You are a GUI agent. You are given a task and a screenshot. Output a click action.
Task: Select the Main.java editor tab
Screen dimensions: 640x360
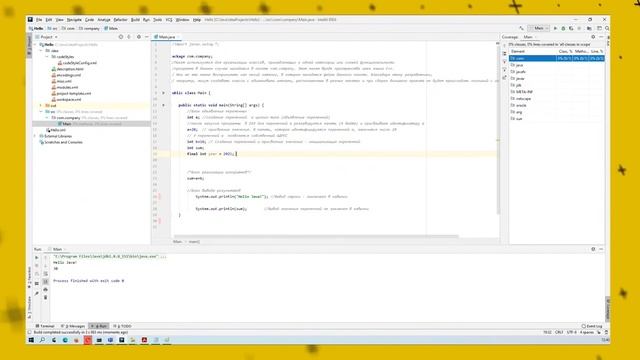pyautogui.click(x=167, y=37)
